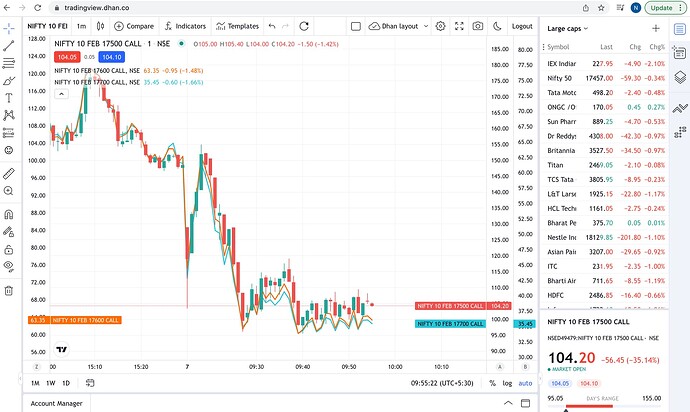Open the prediction and measurement tools
This screenshot has width=690, height=412.
(x=9, y=132)
